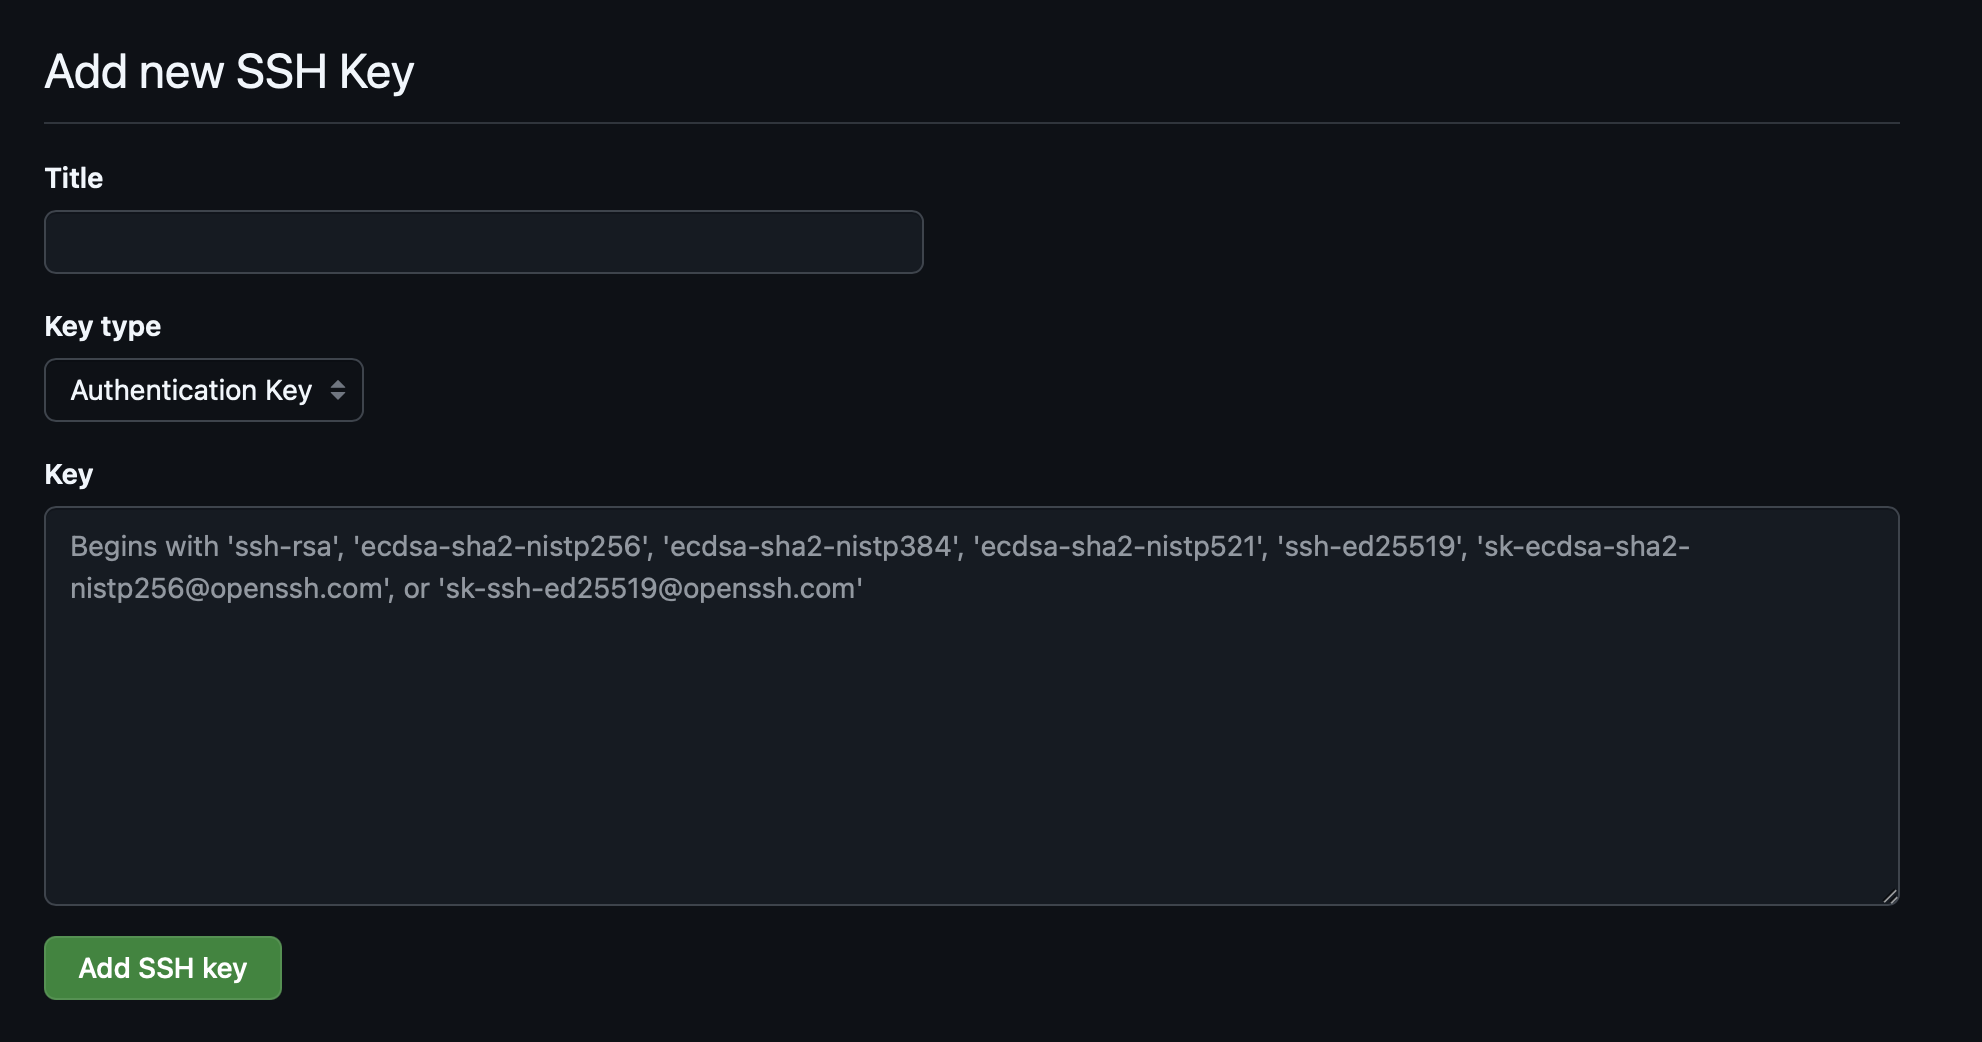
Task: Select the Authentication Key option text
Action: click(x=191, y=390)
